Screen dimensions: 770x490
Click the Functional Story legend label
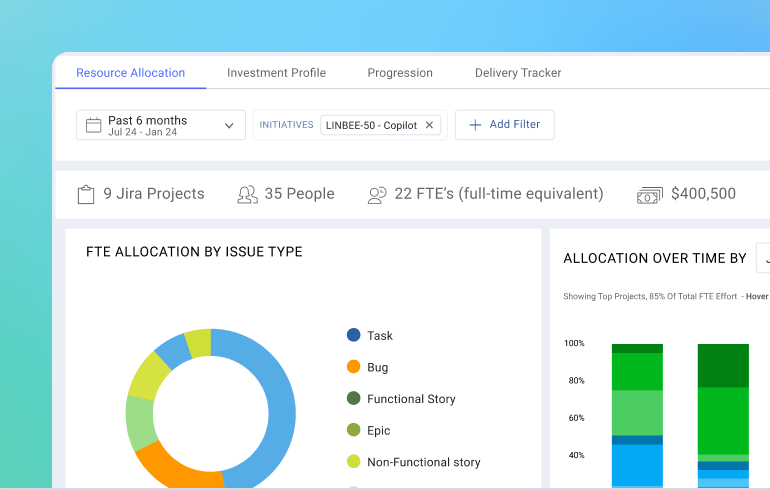(x=412, y=399)
